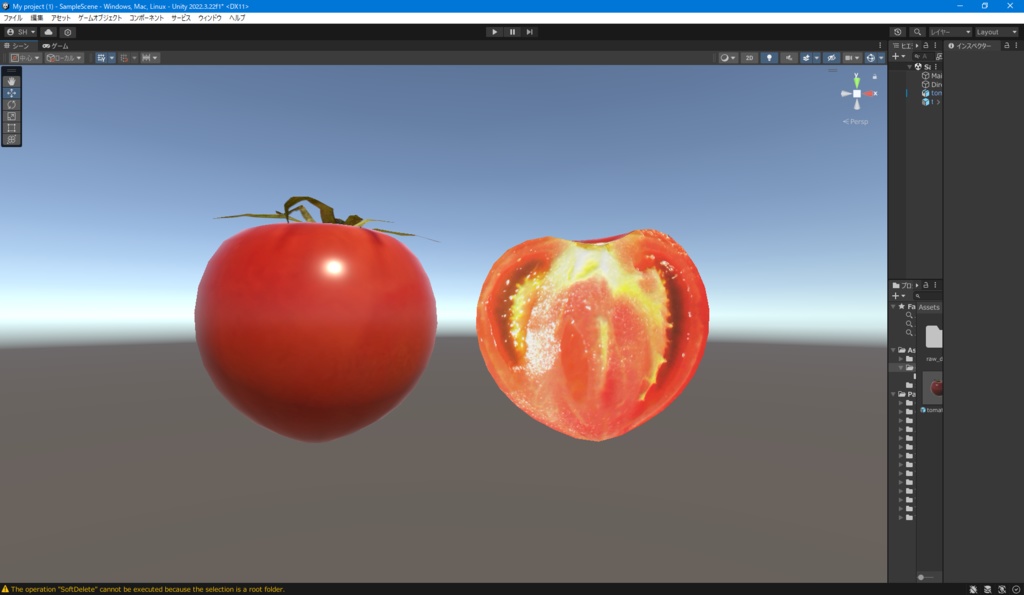Select the Move tool

click(11, 93)
